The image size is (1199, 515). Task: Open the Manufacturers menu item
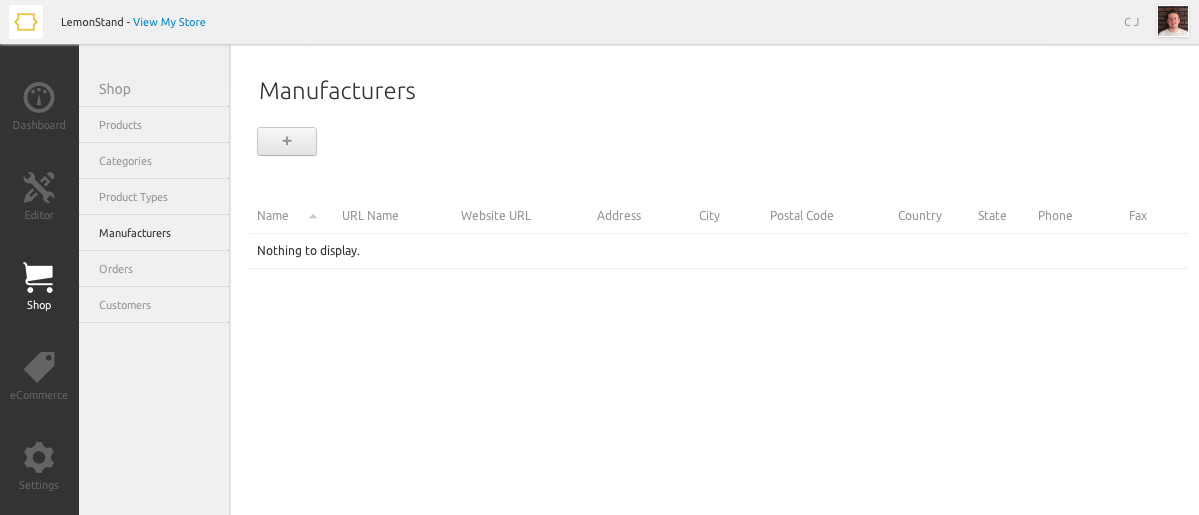pyautogui.click(x=135, y=233)
